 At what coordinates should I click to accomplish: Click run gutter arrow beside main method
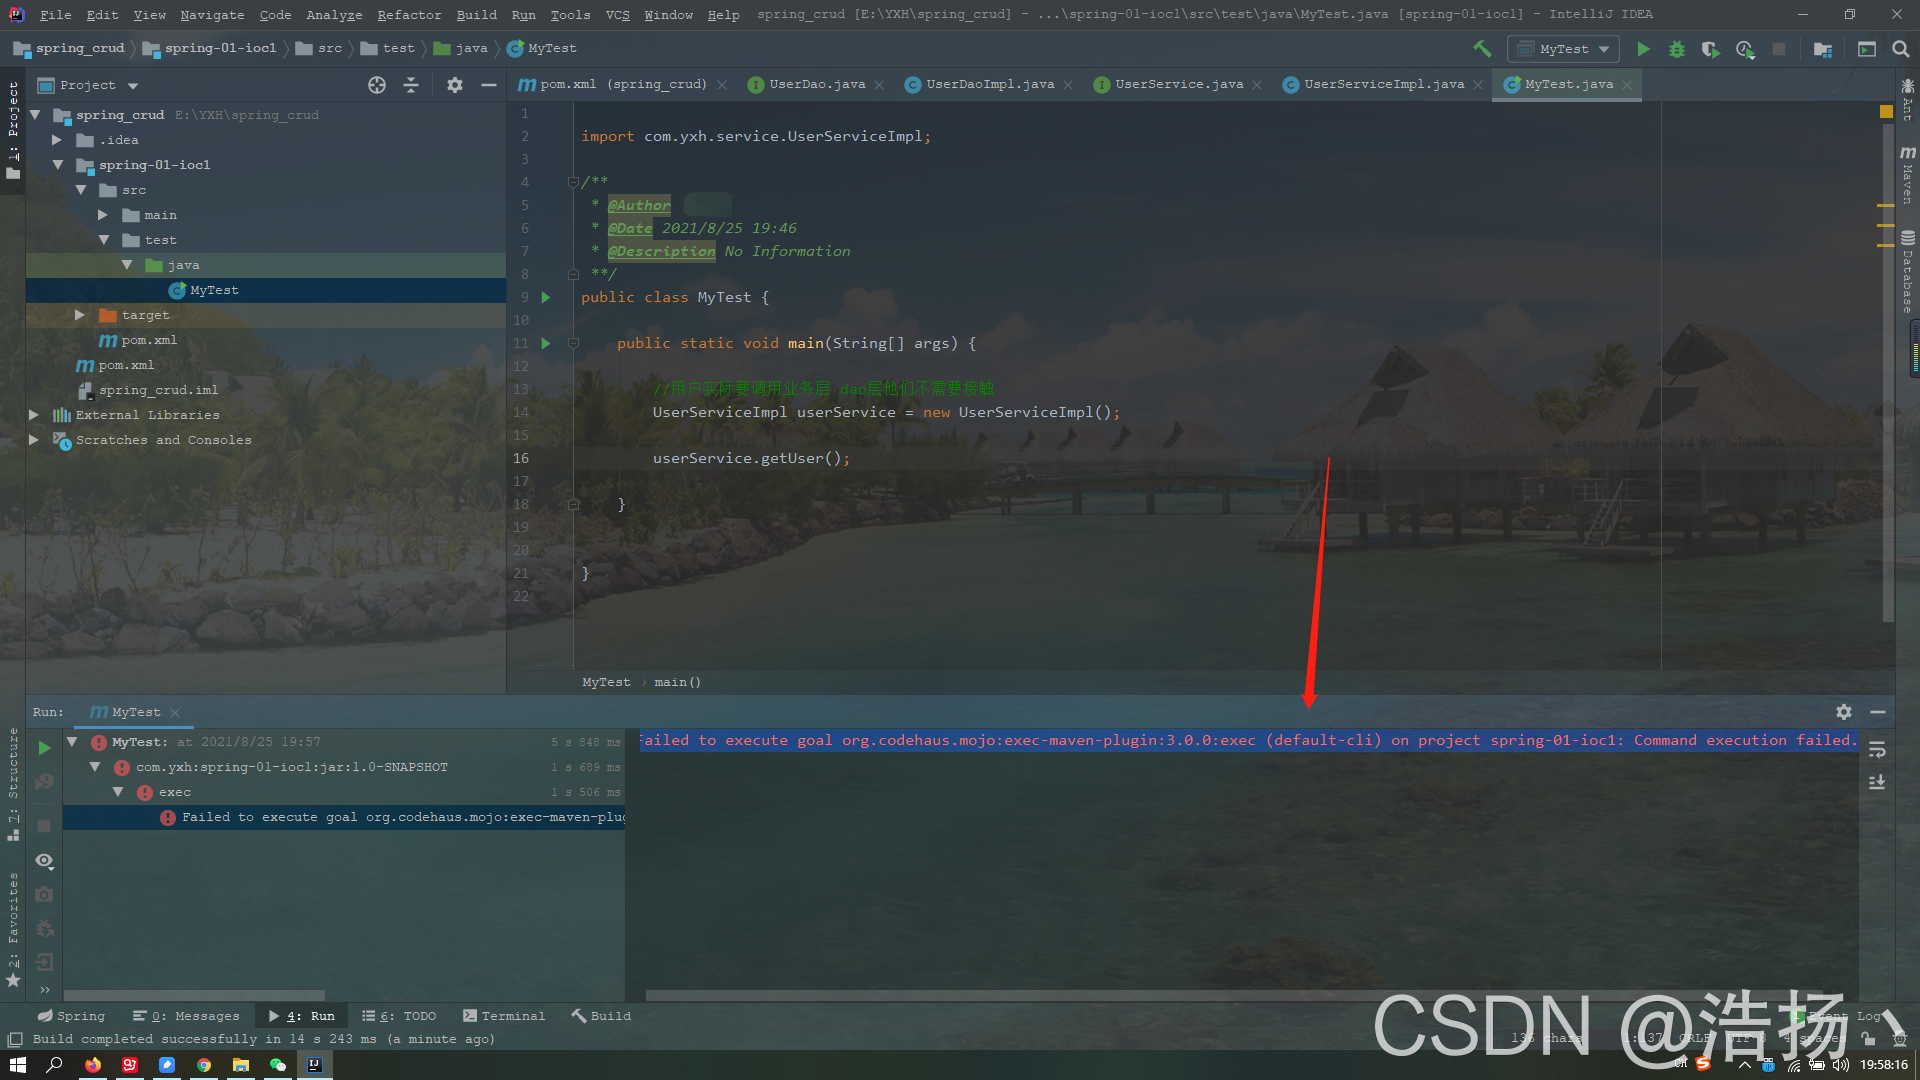click(x=546, y=343)
